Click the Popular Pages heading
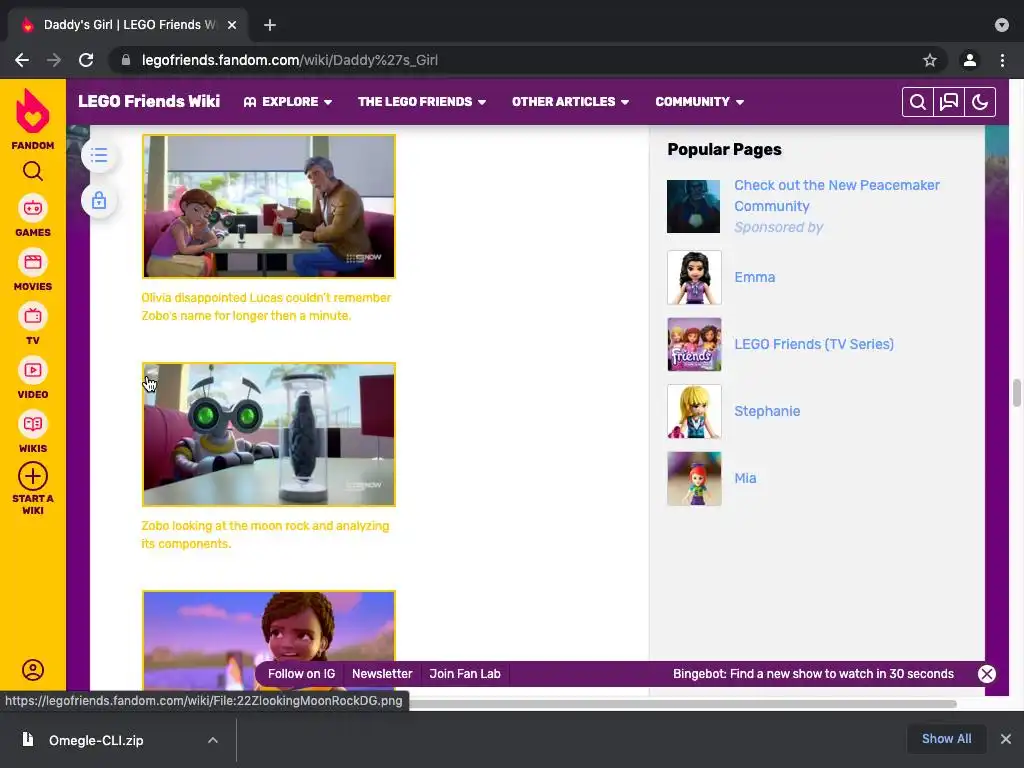 pyautogui.click(x=724, y=150)
